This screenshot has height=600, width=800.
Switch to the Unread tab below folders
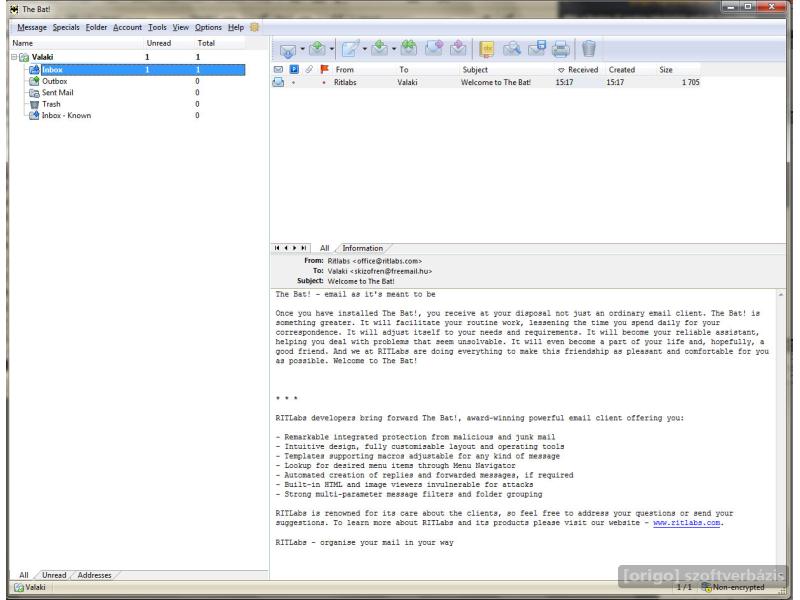click(54, 575)
